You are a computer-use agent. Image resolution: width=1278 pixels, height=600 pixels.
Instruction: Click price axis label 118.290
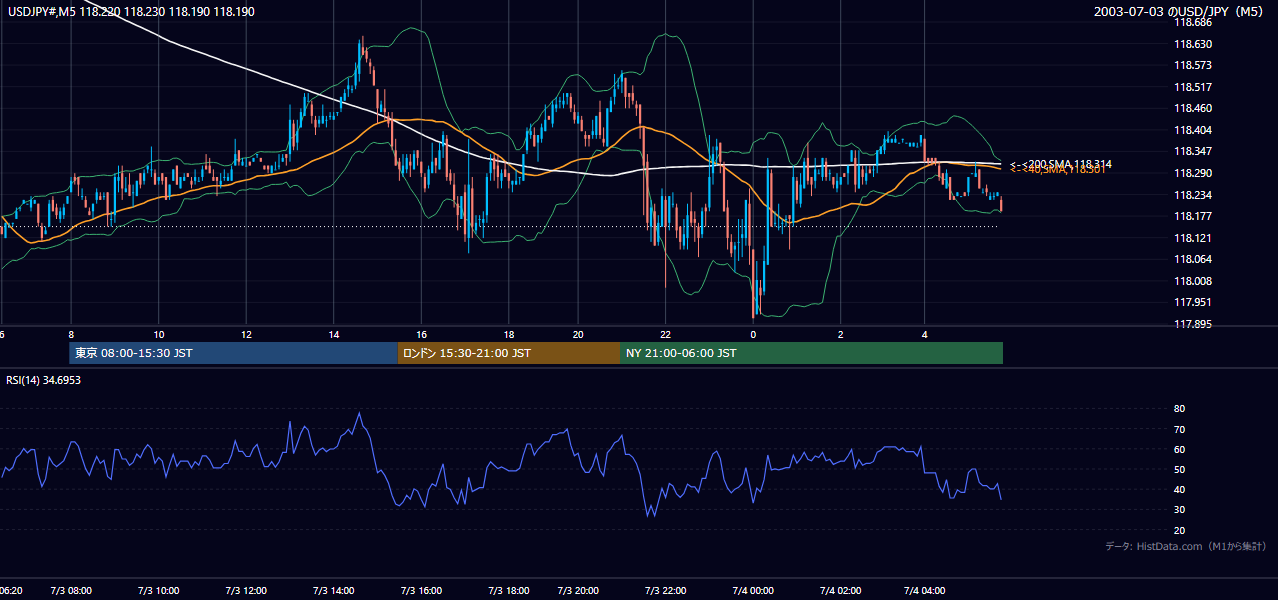(x=1193, y=173)
